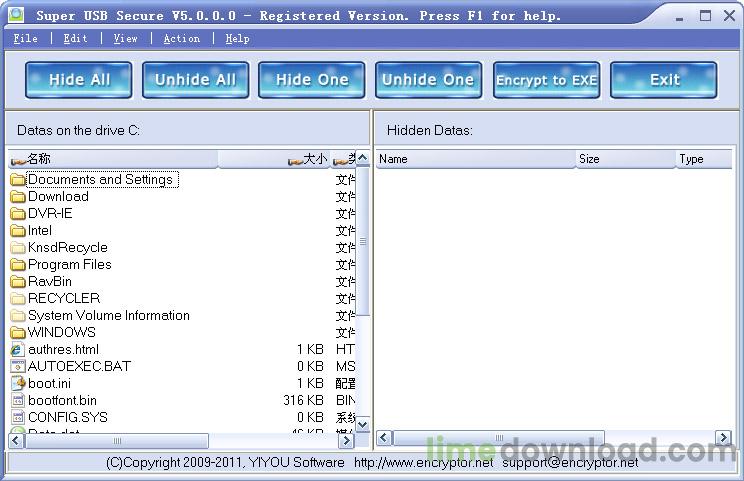744x481 pixels.
Task: Click the CONFIG.SYS file icon
Action: point(18,418)
